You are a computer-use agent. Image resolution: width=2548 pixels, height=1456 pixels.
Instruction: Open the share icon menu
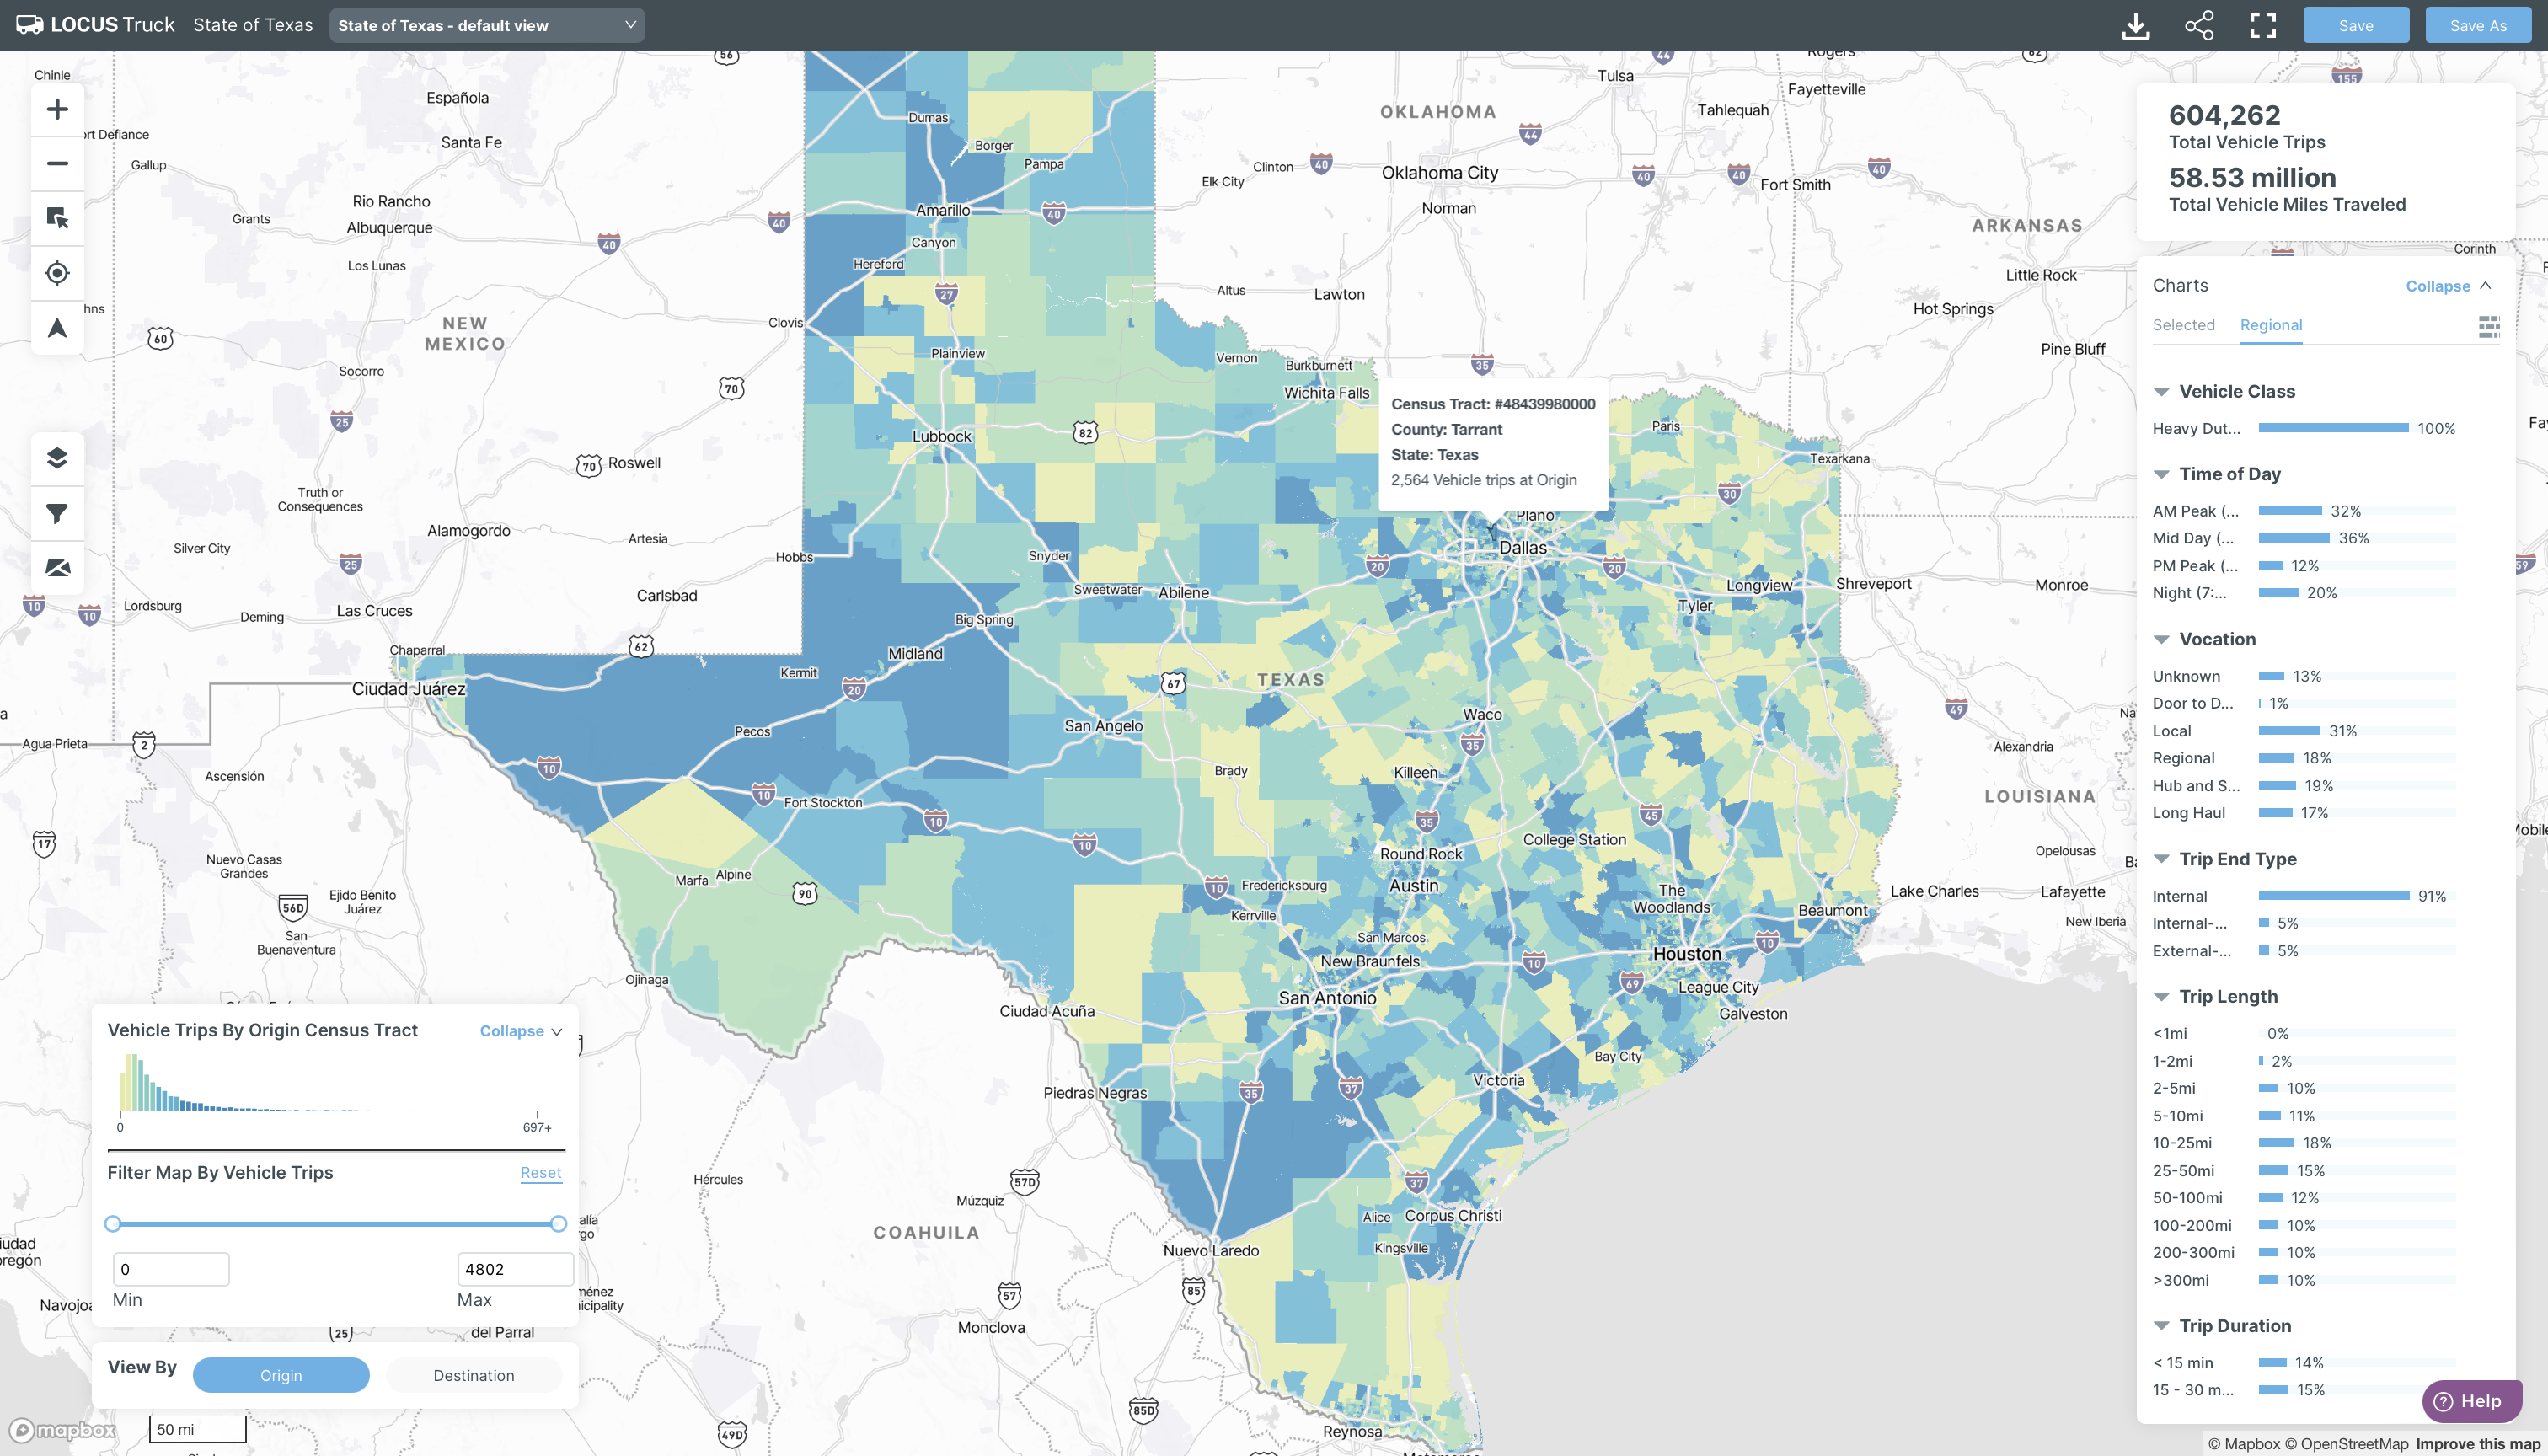(x=2199, y=26)
